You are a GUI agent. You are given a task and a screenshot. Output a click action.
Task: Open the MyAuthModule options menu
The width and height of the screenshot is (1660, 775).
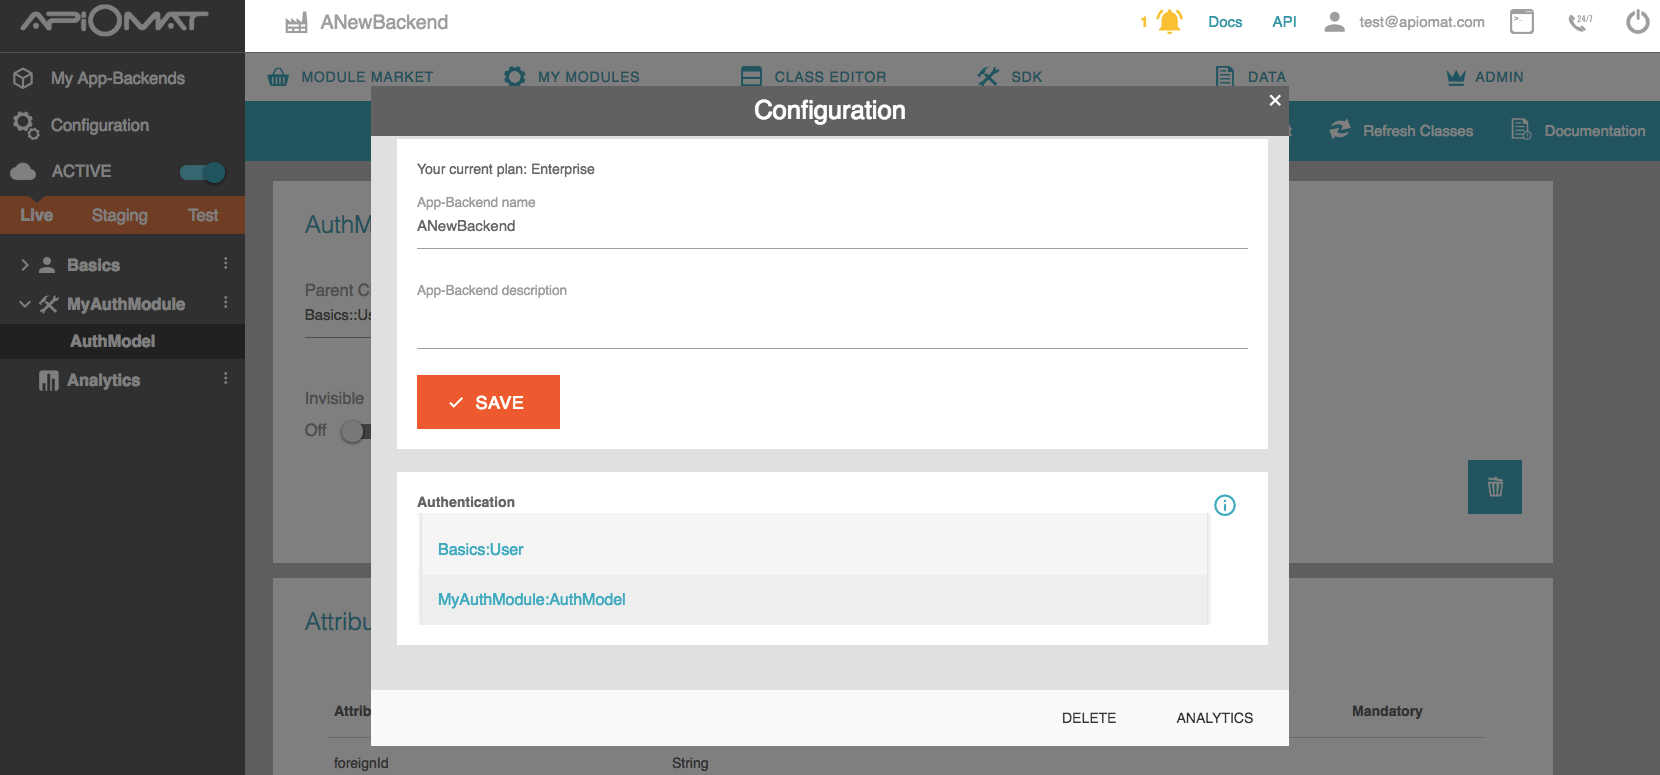[x=225, y=303]
